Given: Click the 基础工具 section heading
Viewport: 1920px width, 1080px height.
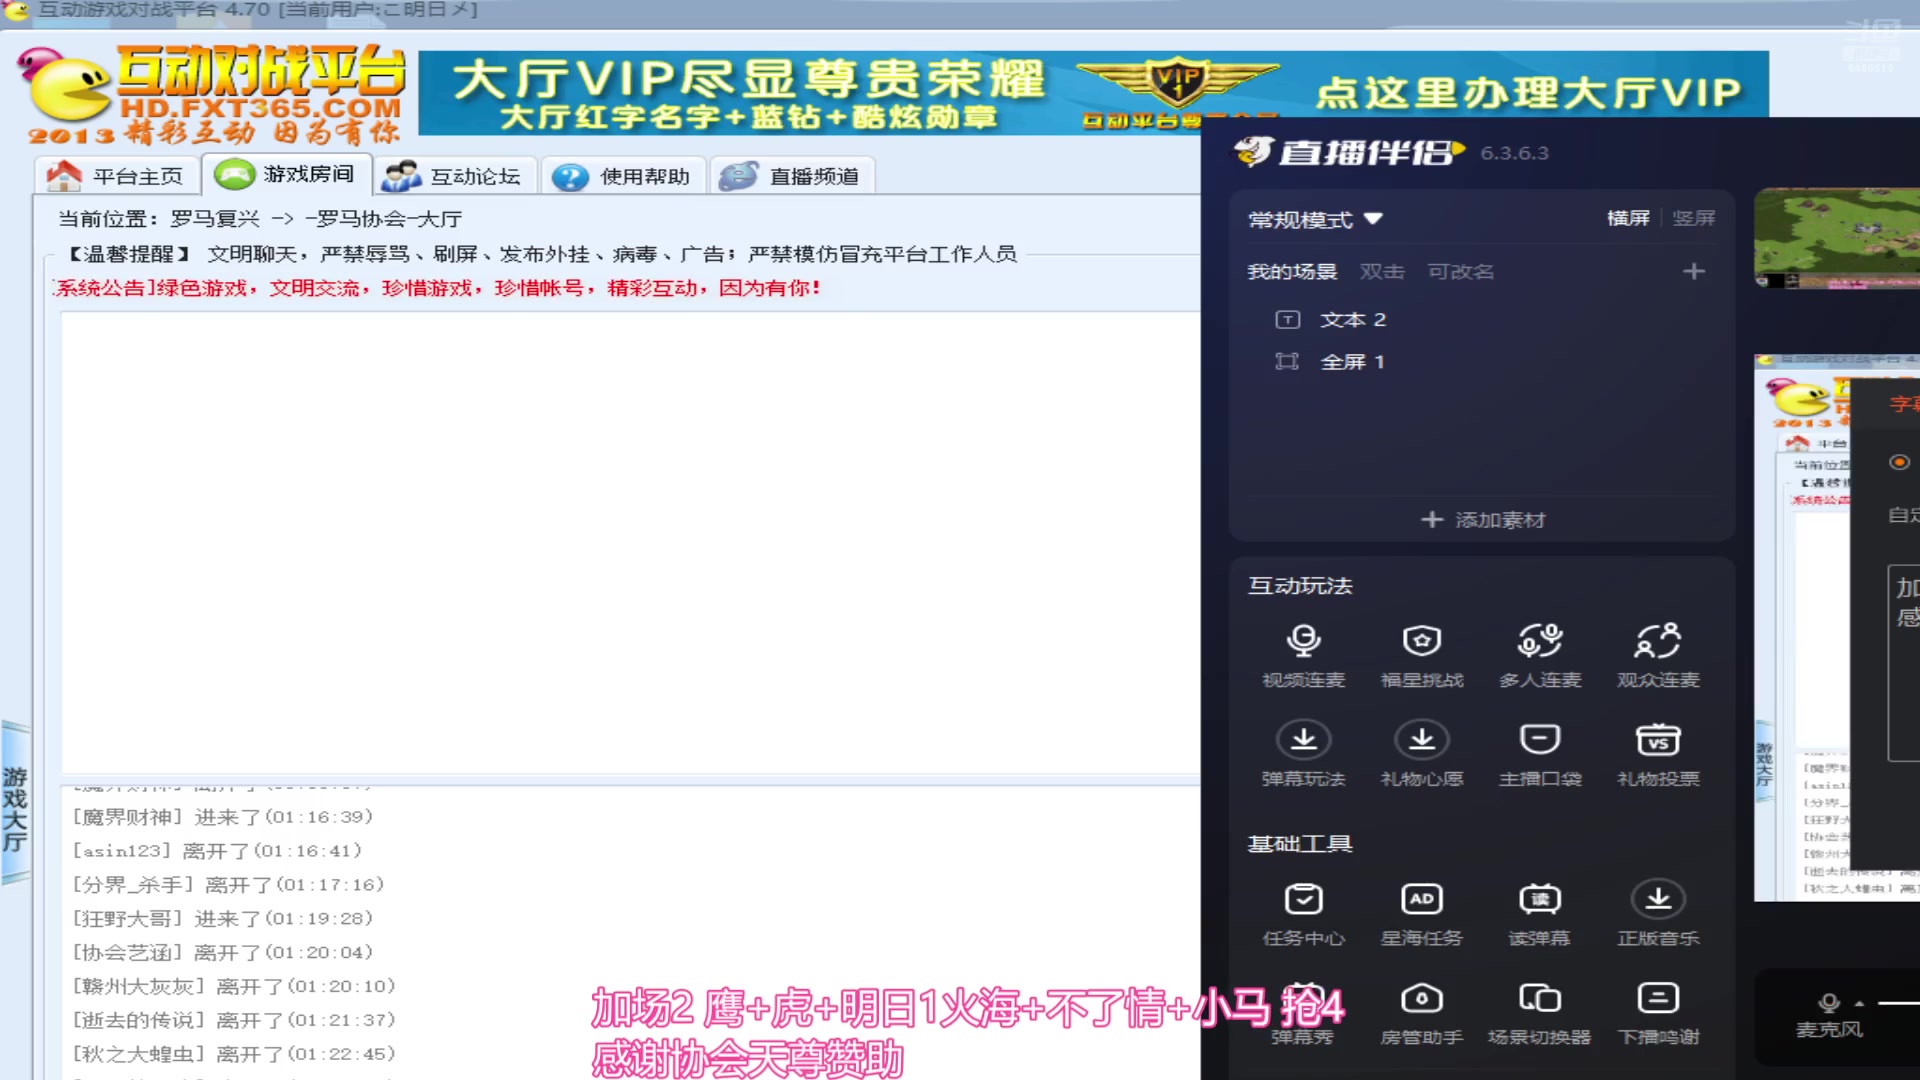Looking at the screenshot, I should tap(1300, 844).
